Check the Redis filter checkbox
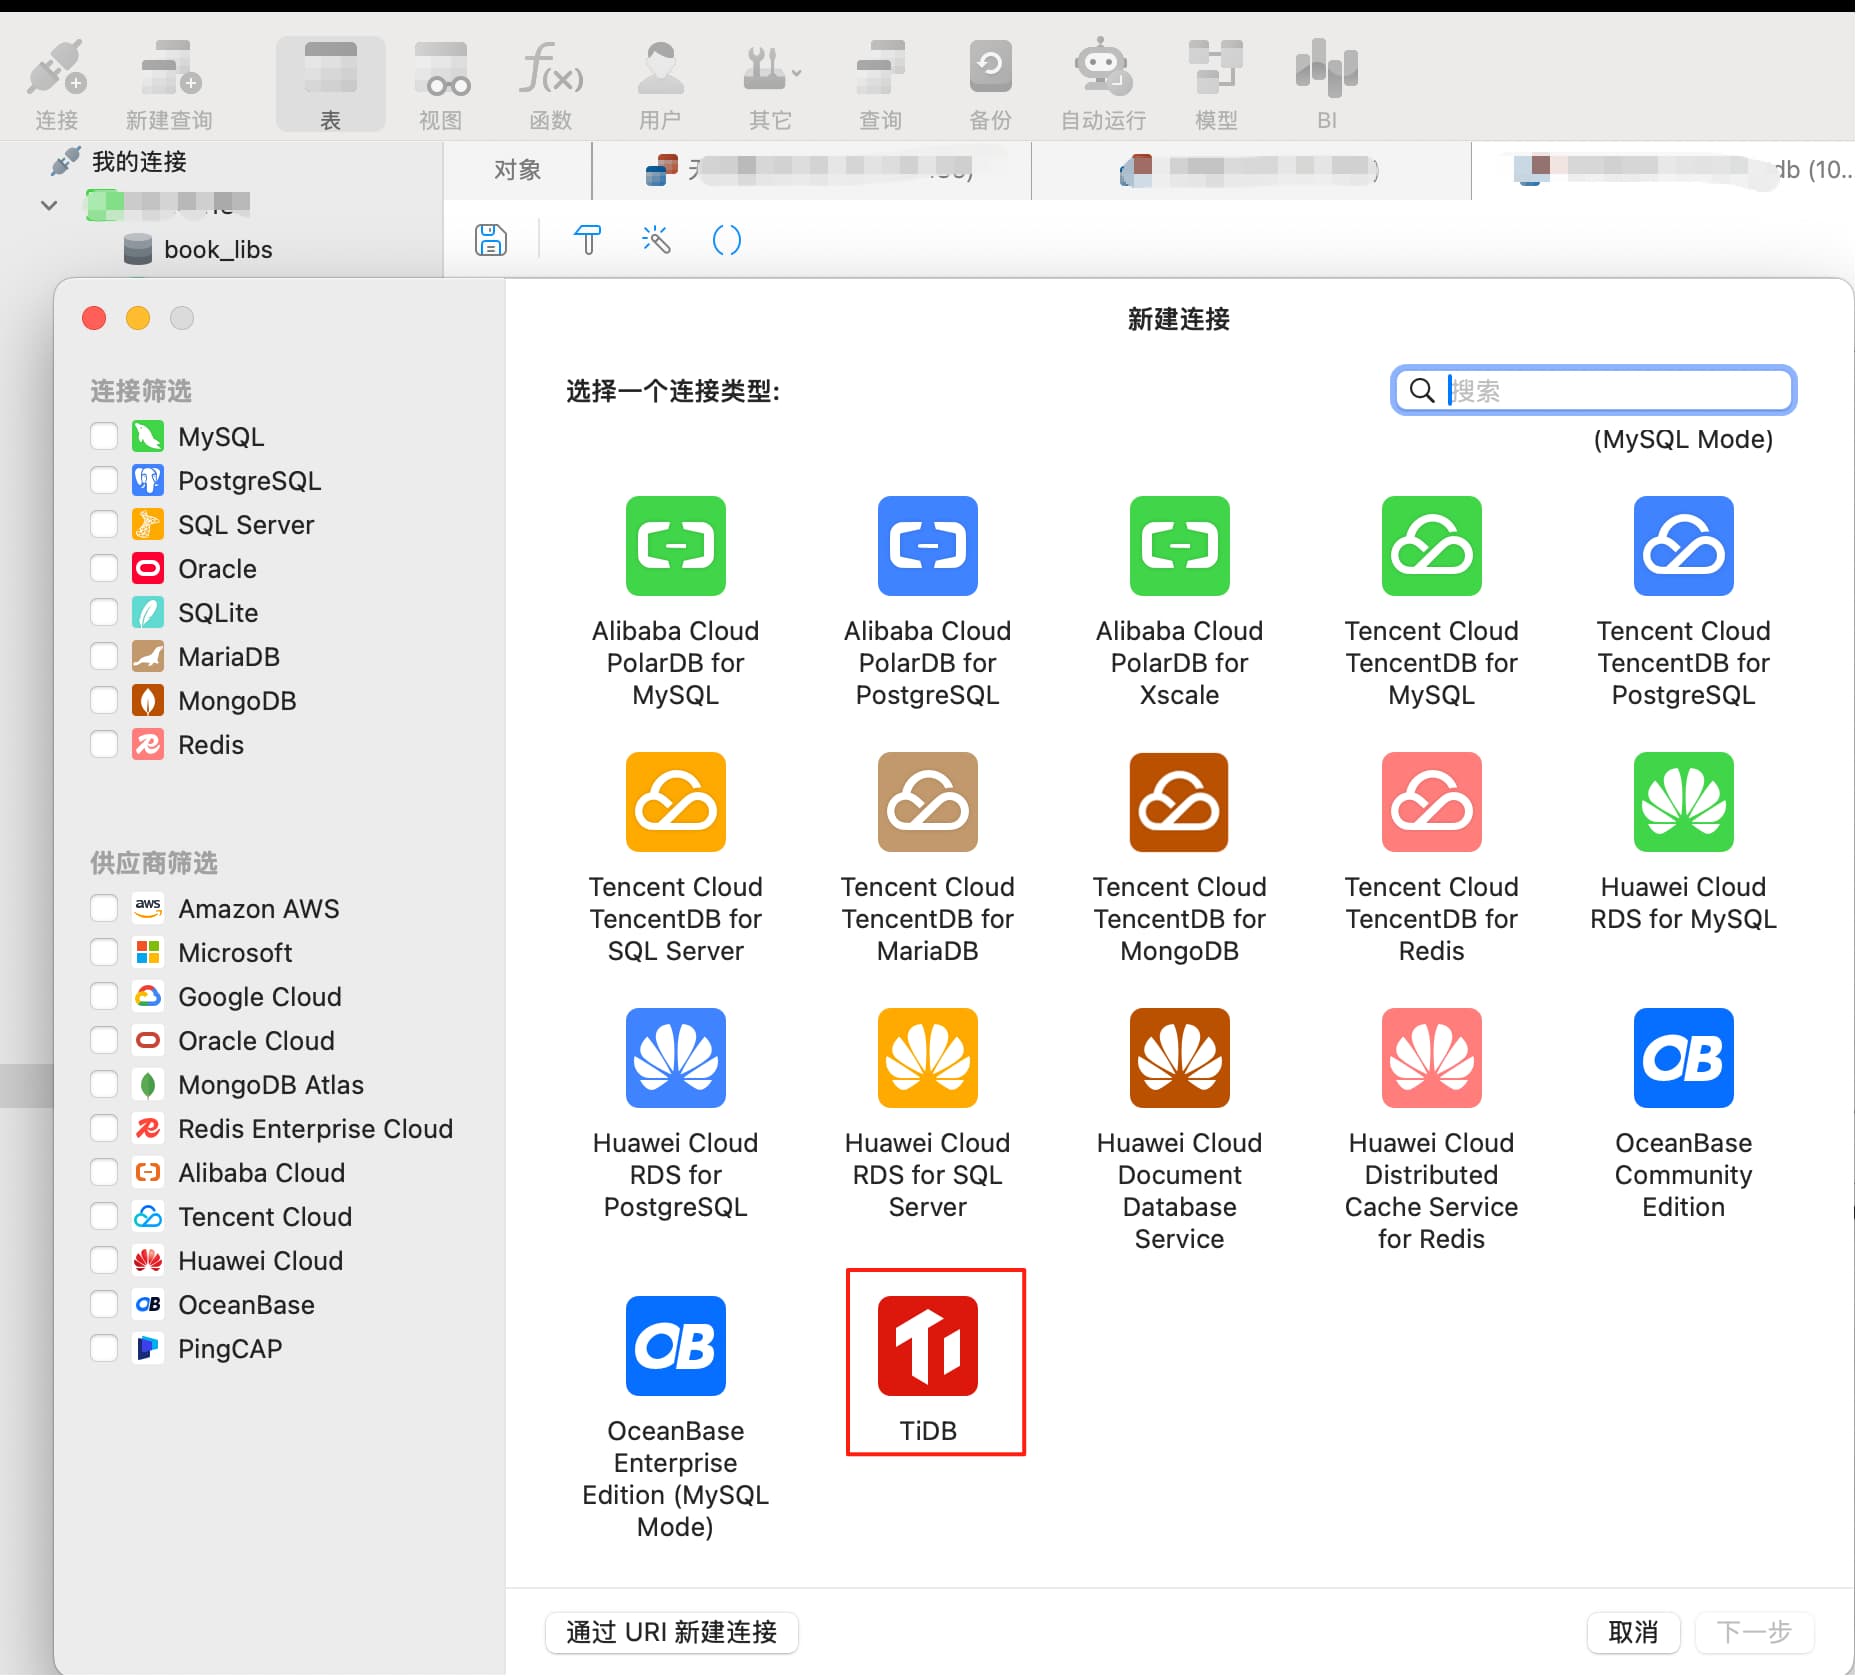The height and width of the screenshot is (1676, 1856). point(104,744)
